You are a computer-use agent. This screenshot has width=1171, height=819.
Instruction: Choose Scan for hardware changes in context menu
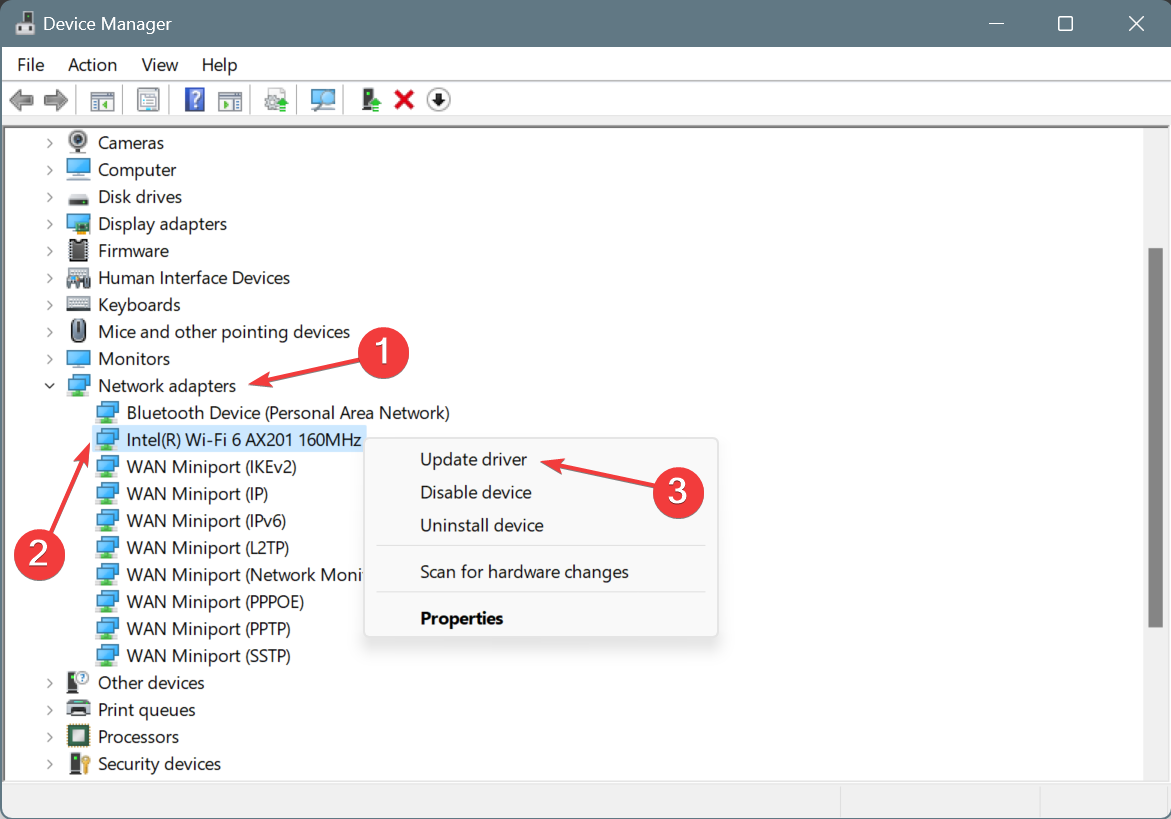pos(524,572)
